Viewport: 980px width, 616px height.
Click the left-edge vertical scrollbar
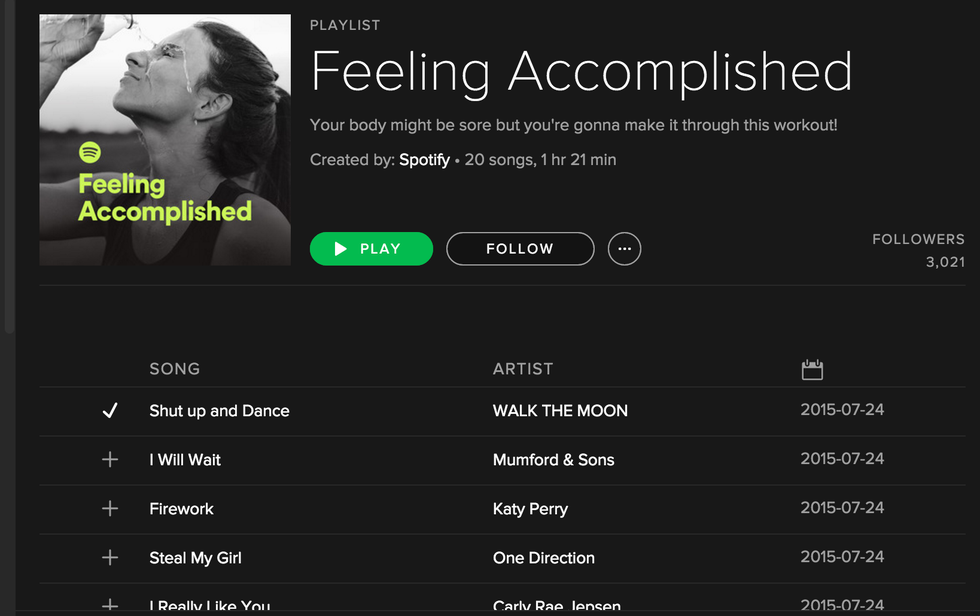[10, 170]
